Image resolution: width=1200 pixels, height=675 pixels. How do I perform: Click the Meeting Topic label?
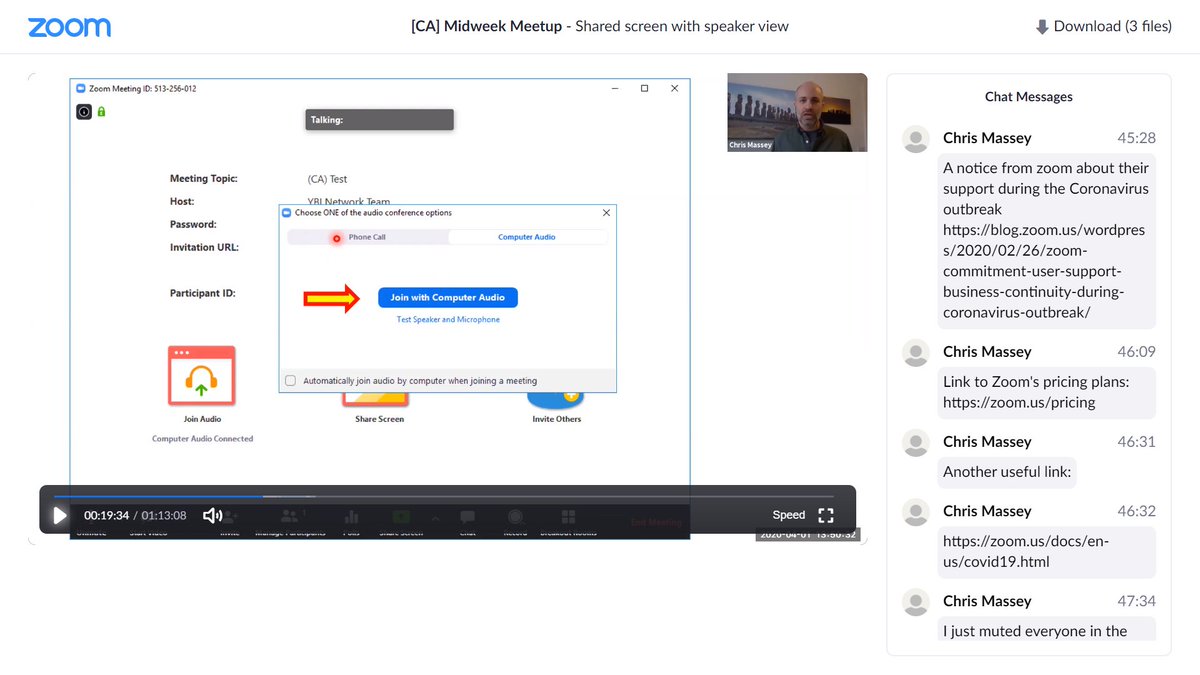click(204, 179)
